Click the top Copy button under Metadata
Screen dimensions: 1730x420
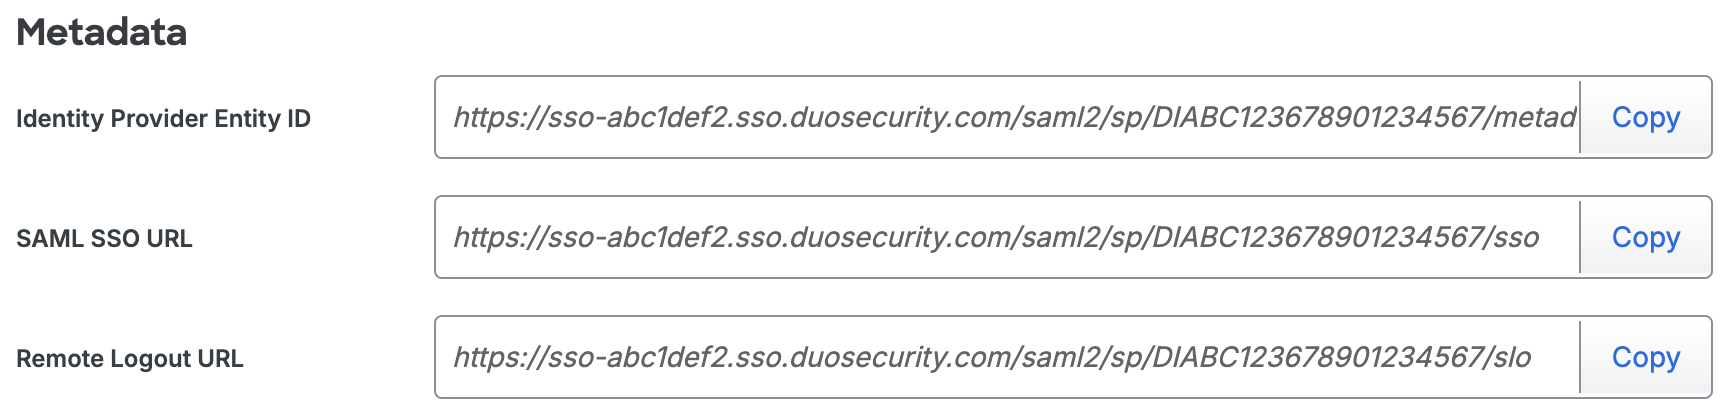tap(1645, 118)
